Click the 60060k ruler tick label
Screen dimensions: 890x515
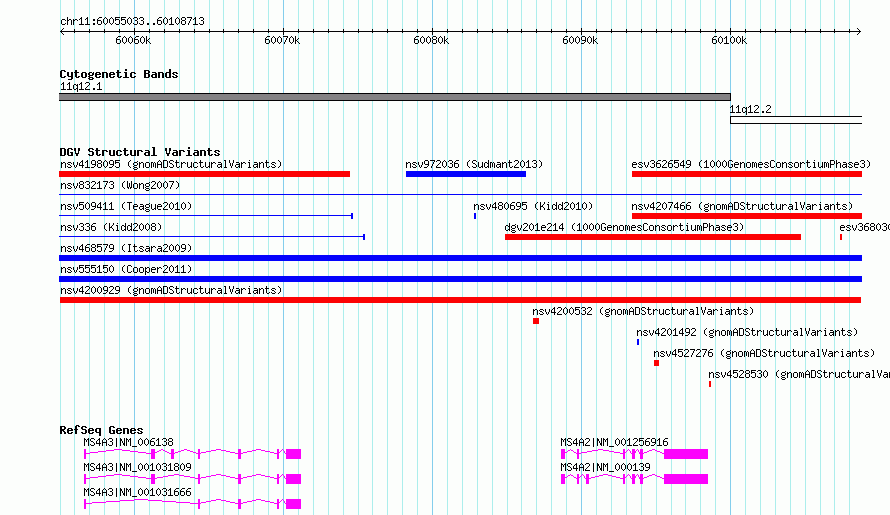point(133,40)
